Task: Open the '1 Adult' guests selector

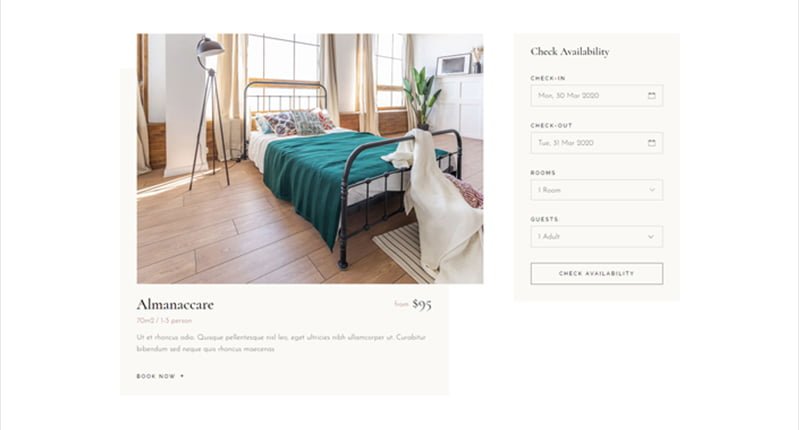Action: click(x=597, y=237)
